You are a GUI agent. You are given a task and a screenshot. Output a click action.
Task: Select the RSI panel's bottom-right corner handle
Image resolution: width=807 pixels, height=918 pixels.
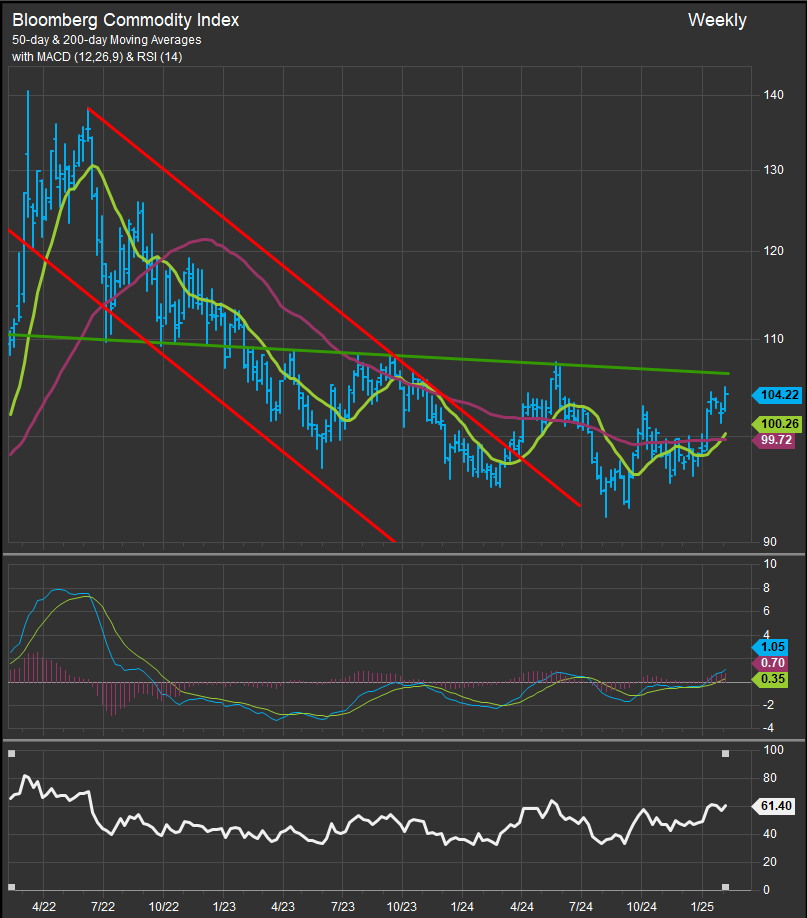click(726, 886)
